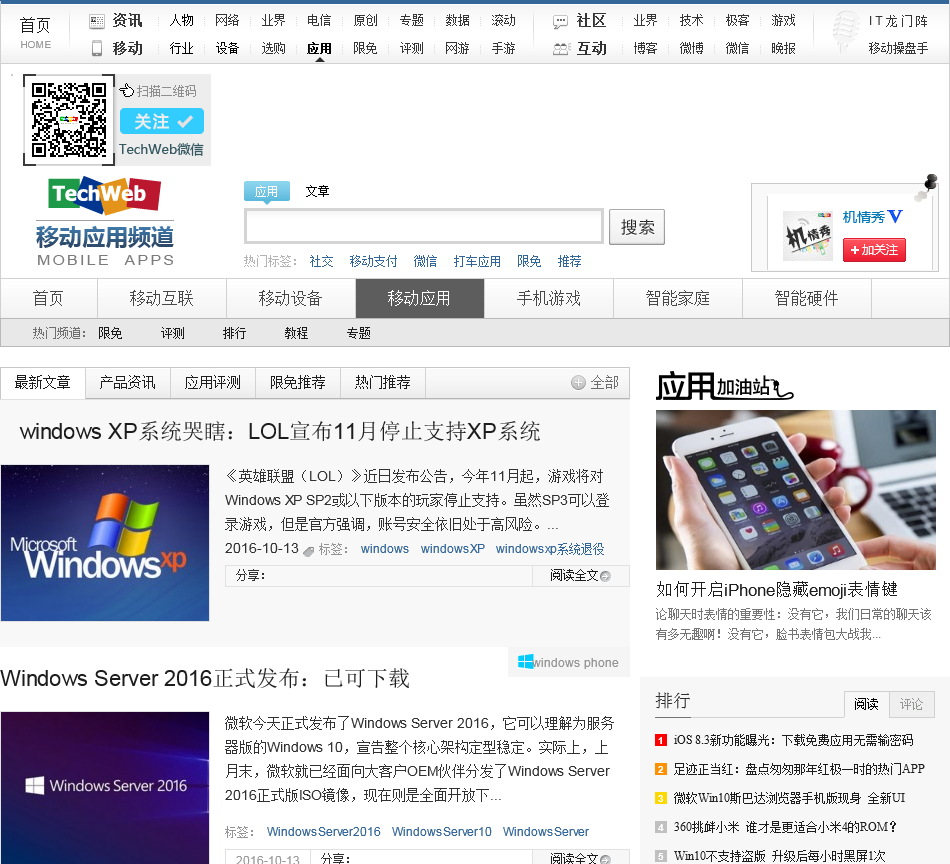Click the 关注 follow button with checkmark

tap(162, 121)
